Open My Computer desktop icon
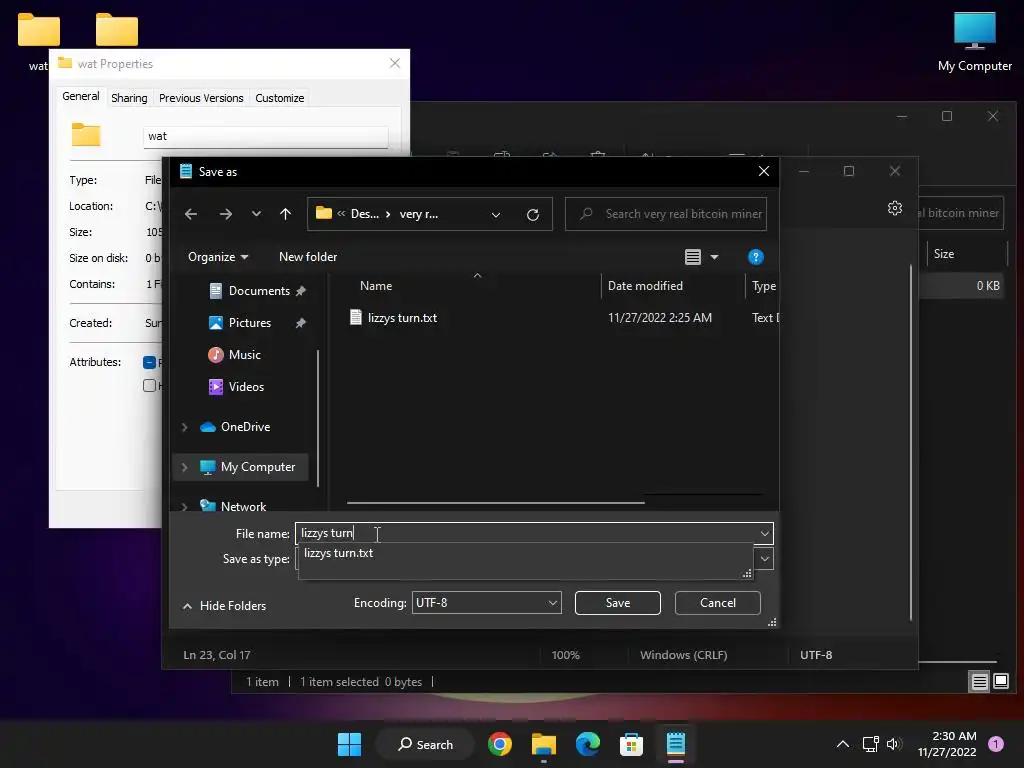The image size is (1024, 768). (x=974, y=42)
